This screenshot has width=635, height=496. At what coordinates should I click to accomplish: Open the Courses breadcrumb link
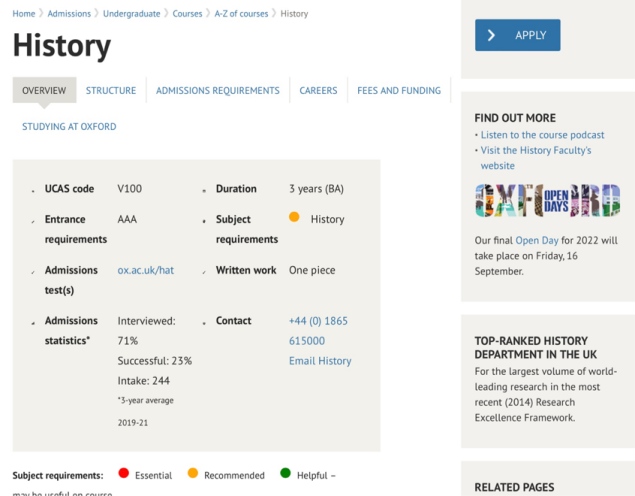pos(187,14)
